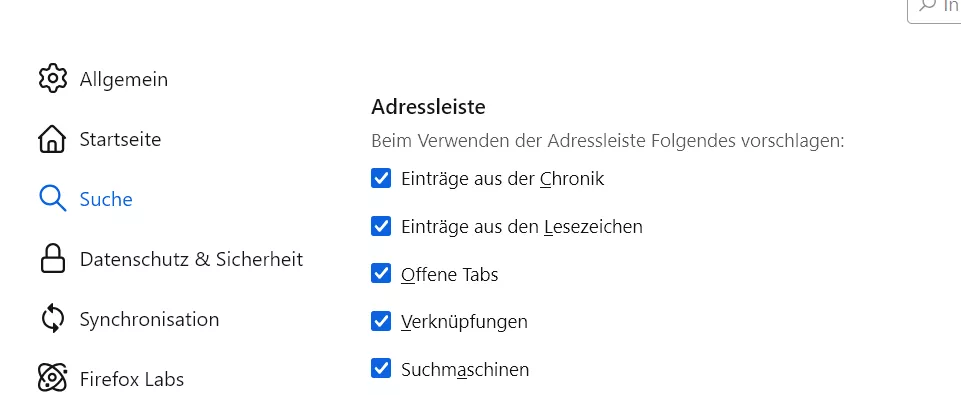This screenshot has width=961, height=395.
Task: Select the Suche category label
Action: coord(106,199)
